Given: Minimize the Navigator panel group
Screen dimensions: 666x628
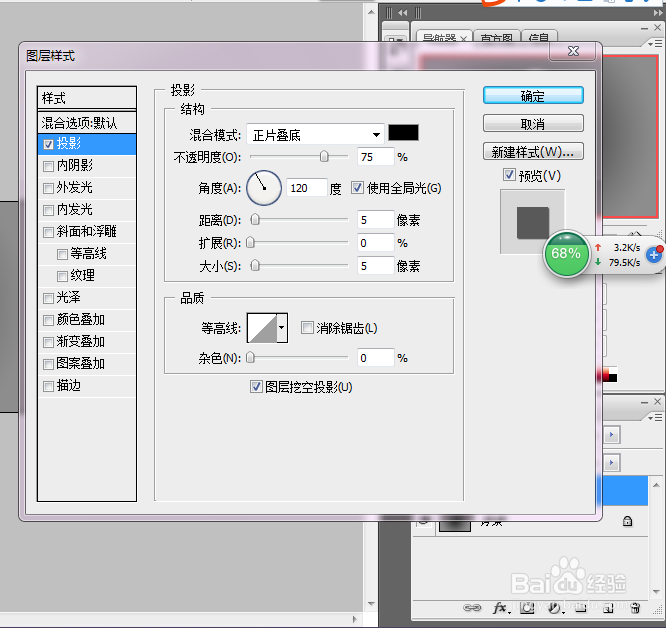Looking at the screenshot, I should coord(644,28).
